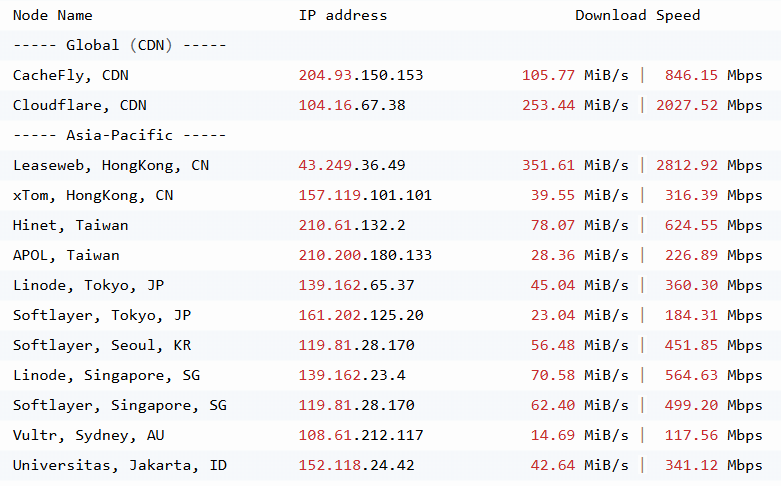Click the Hinet, Taiwan node name

click(71, 226)
